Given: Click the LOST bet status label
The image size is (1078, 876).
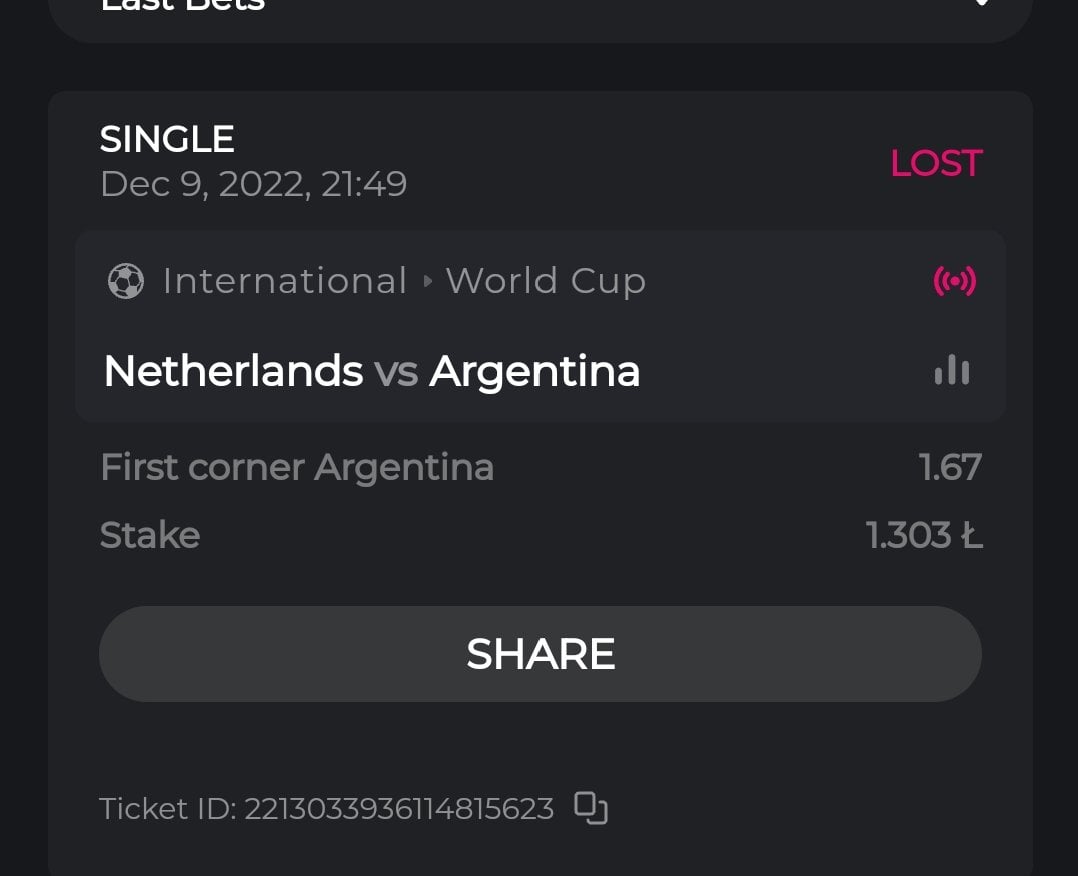Looking at the screenshot, I should point(936,163).
